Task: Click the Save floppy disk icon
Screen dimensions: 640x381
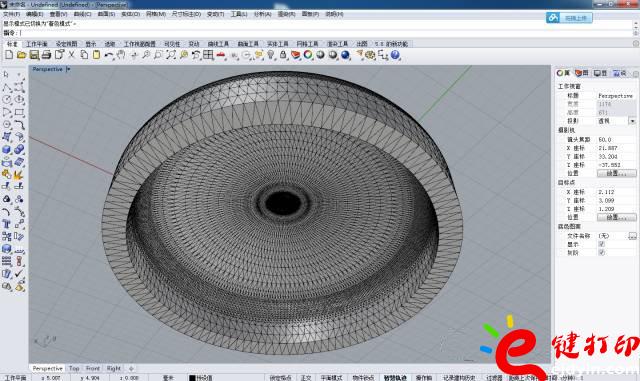Action: (x=34, y=55)
